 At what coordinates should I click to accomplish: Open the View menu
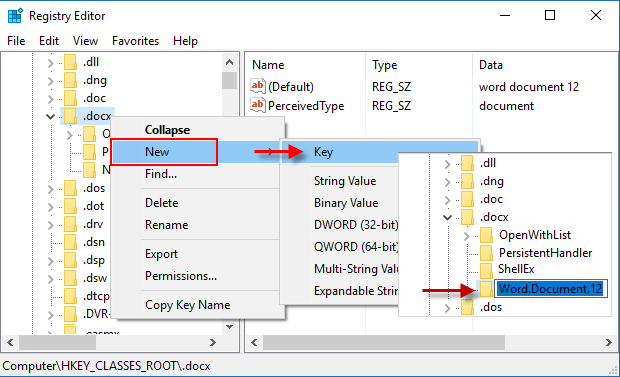click(x=85, y=41)
